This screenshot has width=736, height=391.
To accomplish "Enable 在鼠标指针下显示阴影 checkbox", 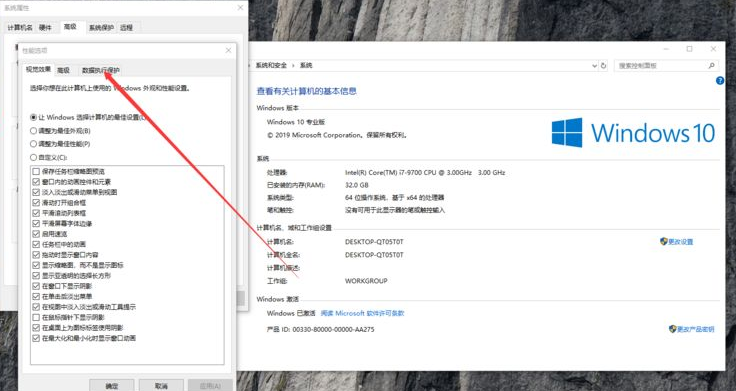I will pyautogui.click(x=36, y=317).
